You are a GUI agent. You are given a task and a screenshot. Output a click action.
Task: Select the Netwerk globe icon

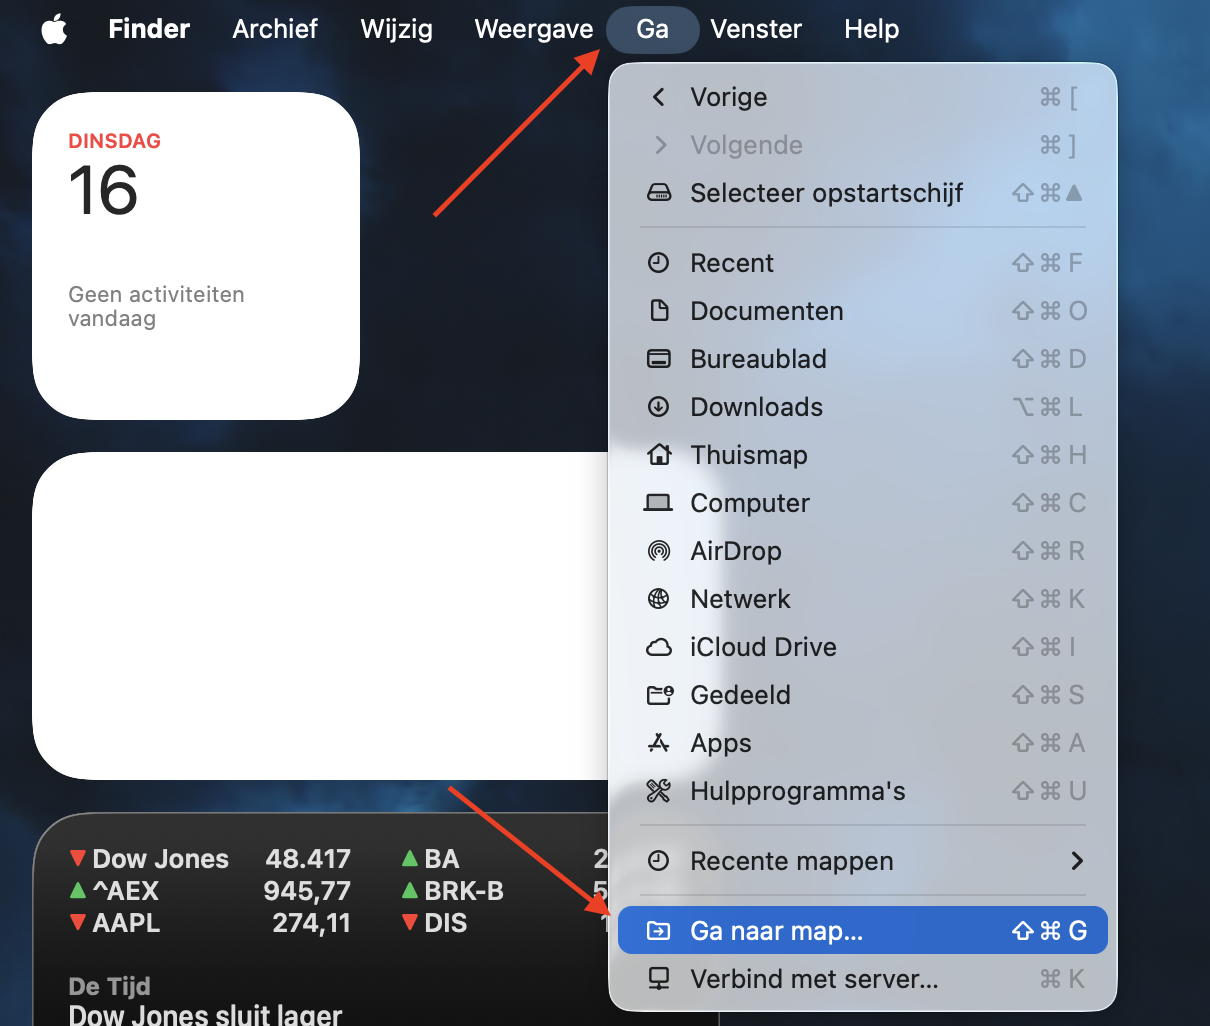tap(659, 599)
